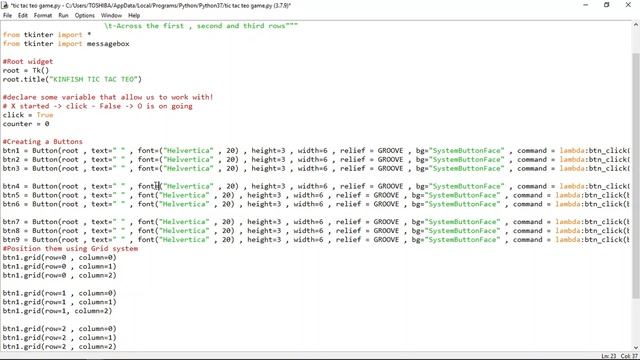Click 'btn4' at start of its Button line
This screenshot has height=360, width=640.
pyautogui.click(x=11, y=186)
